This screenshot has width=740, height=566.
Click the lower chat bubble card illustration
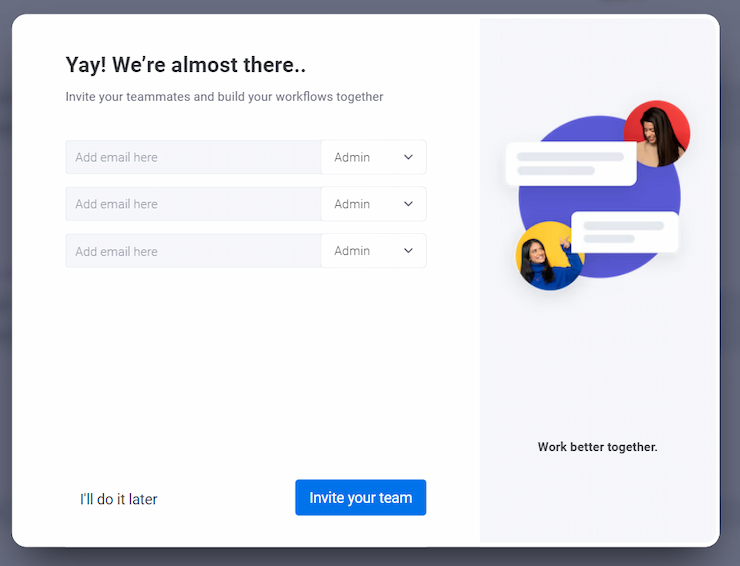tap(624, 232)
